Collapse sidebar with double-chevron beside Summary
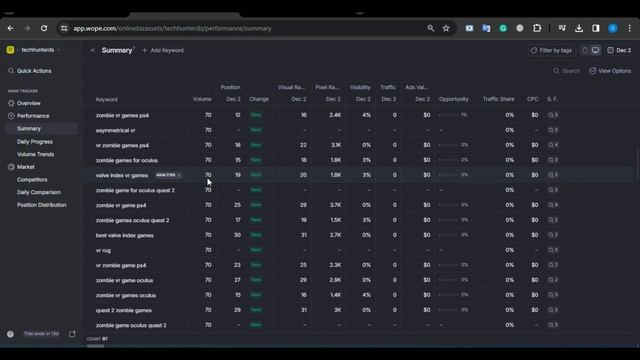 (93, 50)
